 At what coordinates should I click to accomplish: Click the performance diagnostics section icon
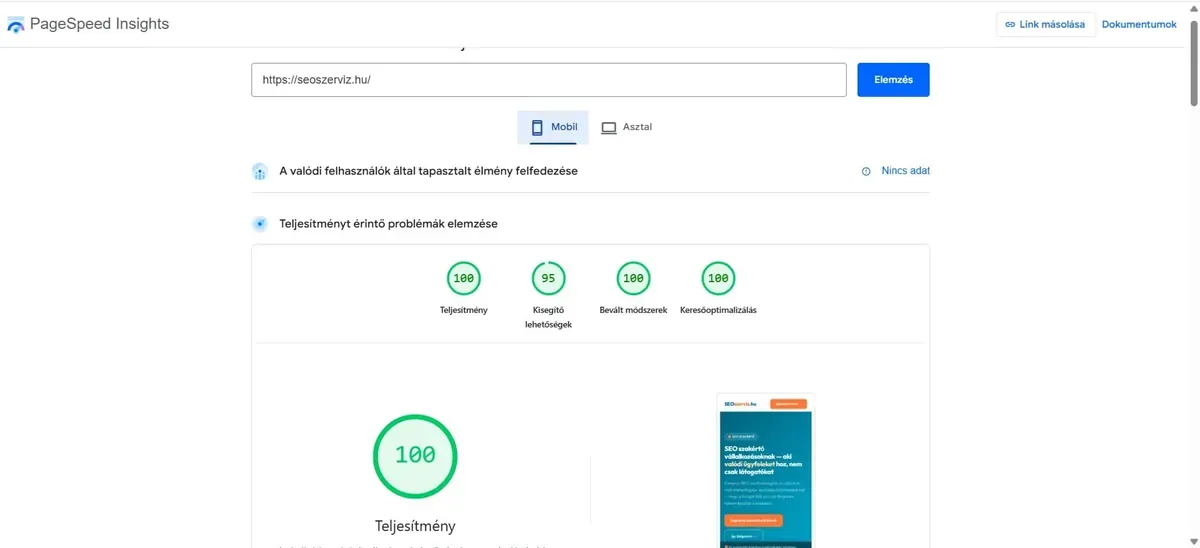(260, 224)
